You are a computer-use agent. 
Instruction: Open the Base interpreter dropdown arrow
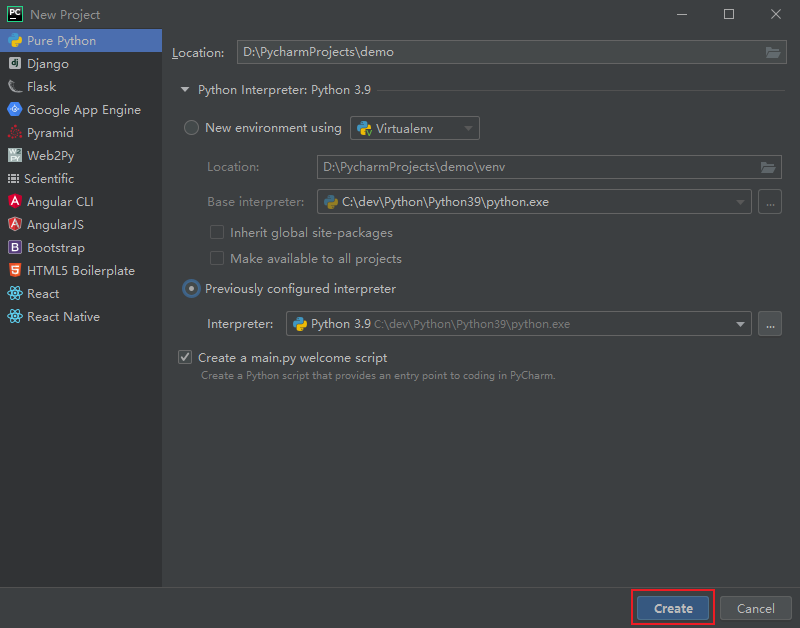740,202
